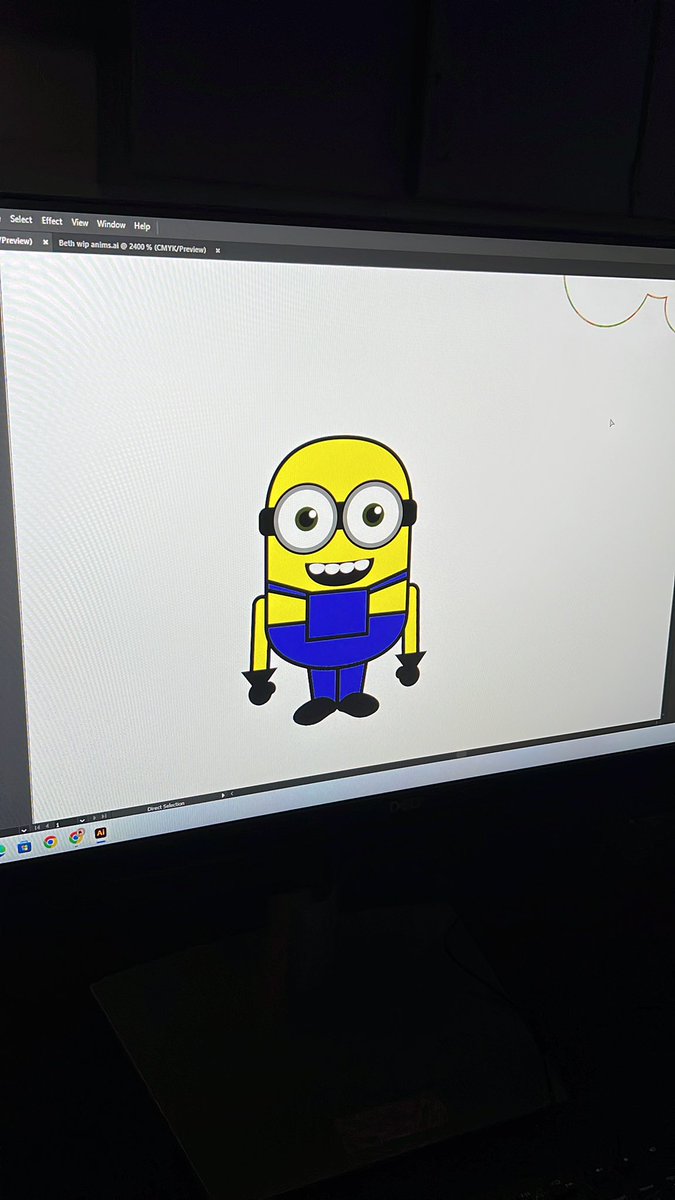This screenshot has height=1200, width=675.
Task: Open the Select menu
Action: 21,219
